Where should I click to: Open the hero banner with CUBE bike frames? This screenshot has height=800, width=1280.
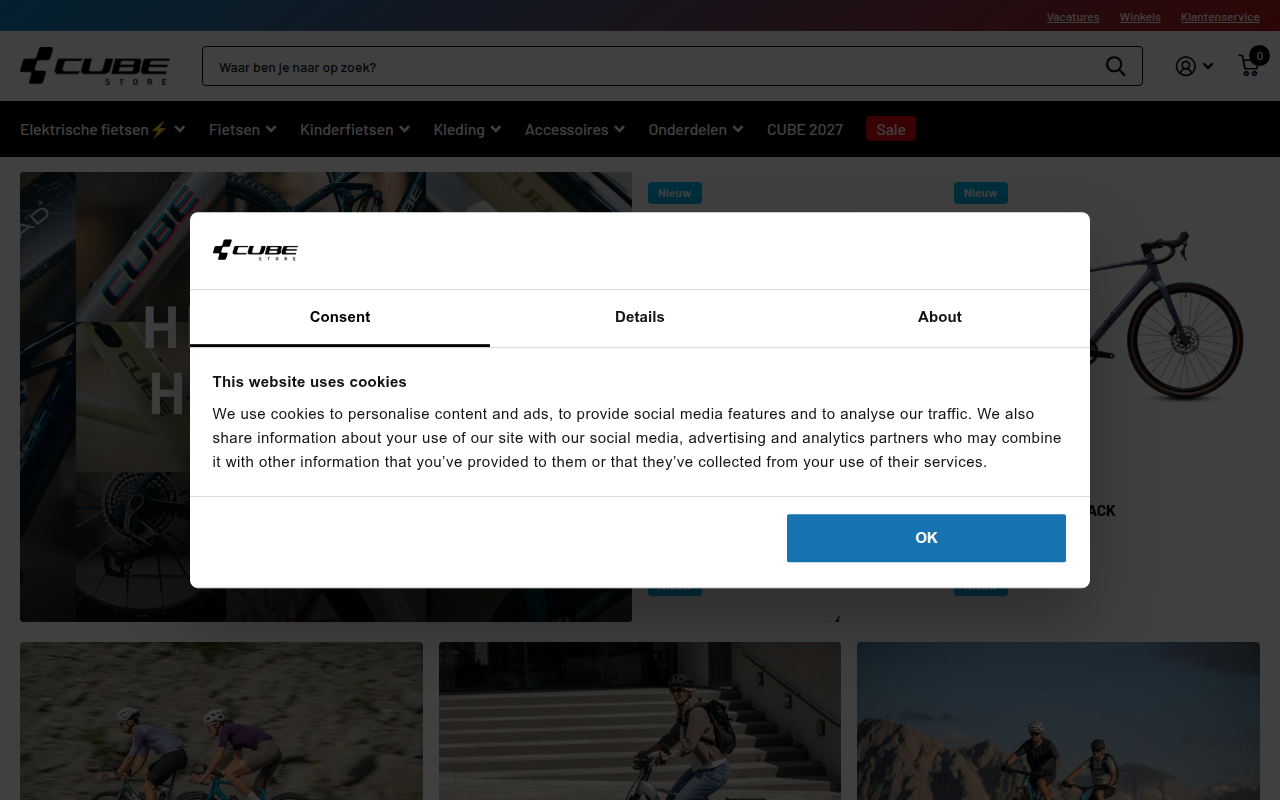coord(326,397)
